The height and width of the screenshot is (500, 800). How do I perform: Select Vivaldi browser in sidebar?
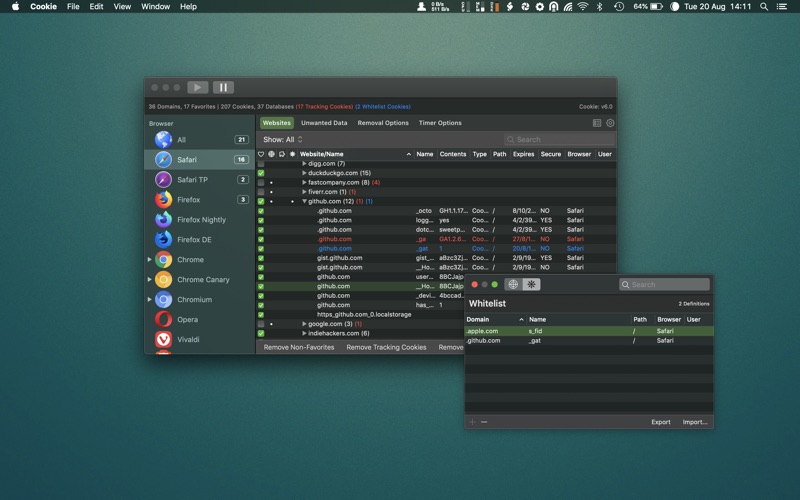click(x=187, y=340)
